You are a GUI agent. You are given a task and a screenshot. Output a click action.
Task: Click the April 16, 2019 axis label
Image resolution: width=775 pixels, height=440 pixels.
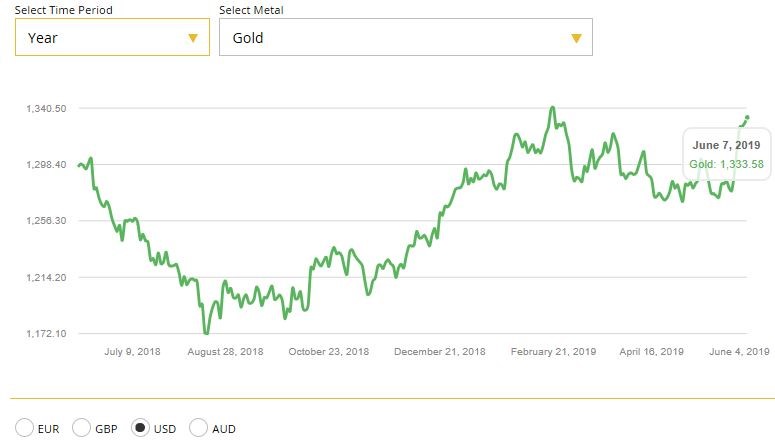point(651,352)
